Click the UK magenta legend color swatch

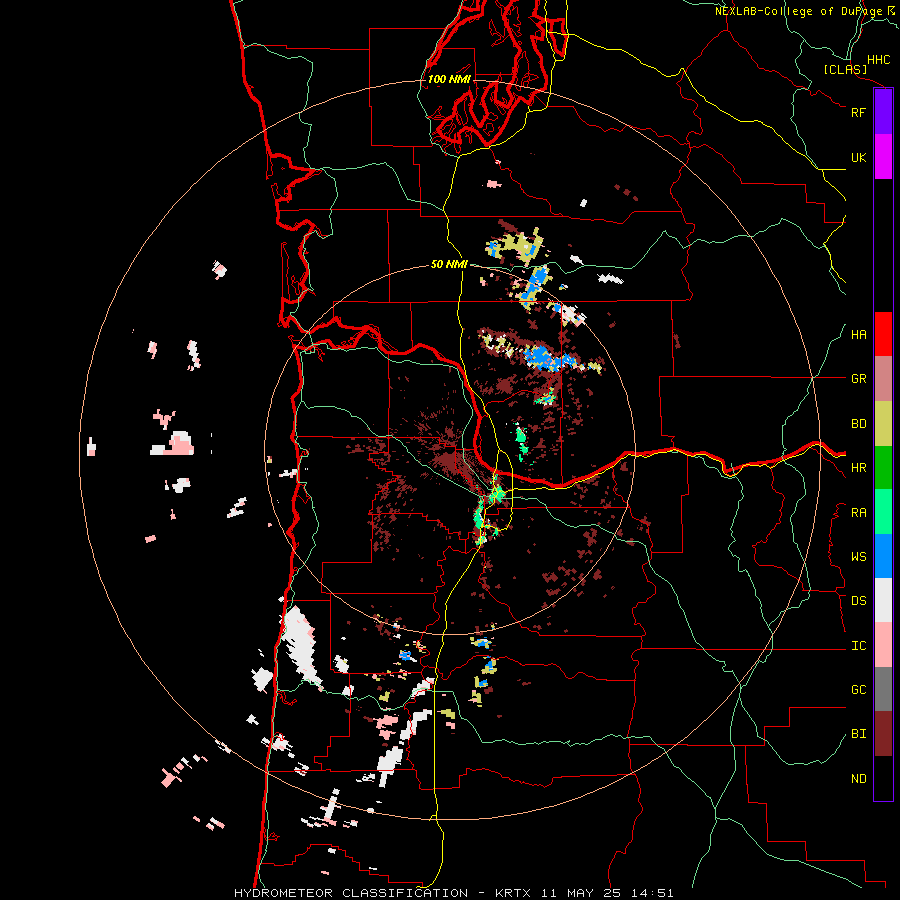883,157
